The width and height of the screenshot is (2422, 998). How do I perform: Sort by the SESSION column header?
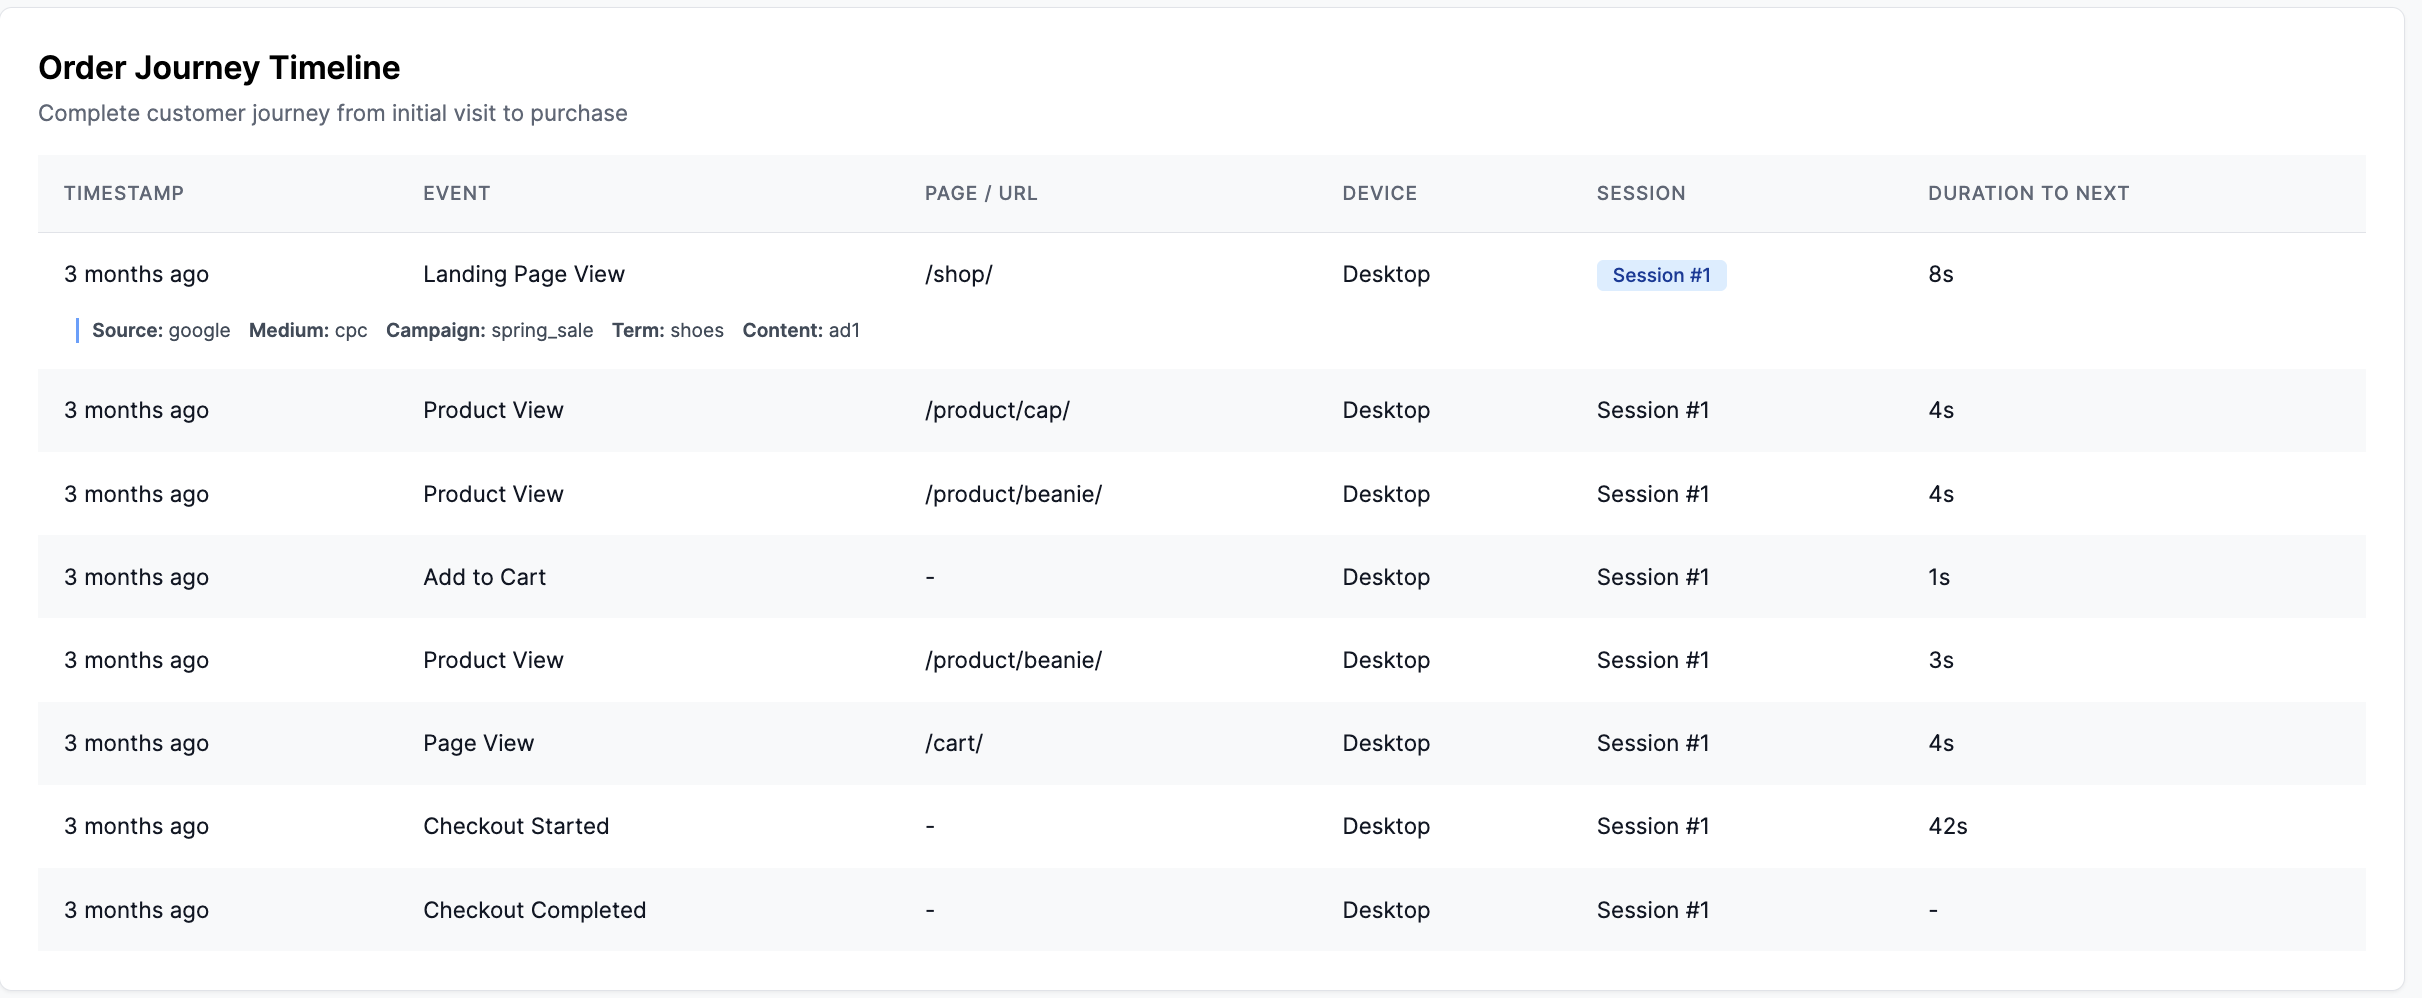tap(1640, 193)
